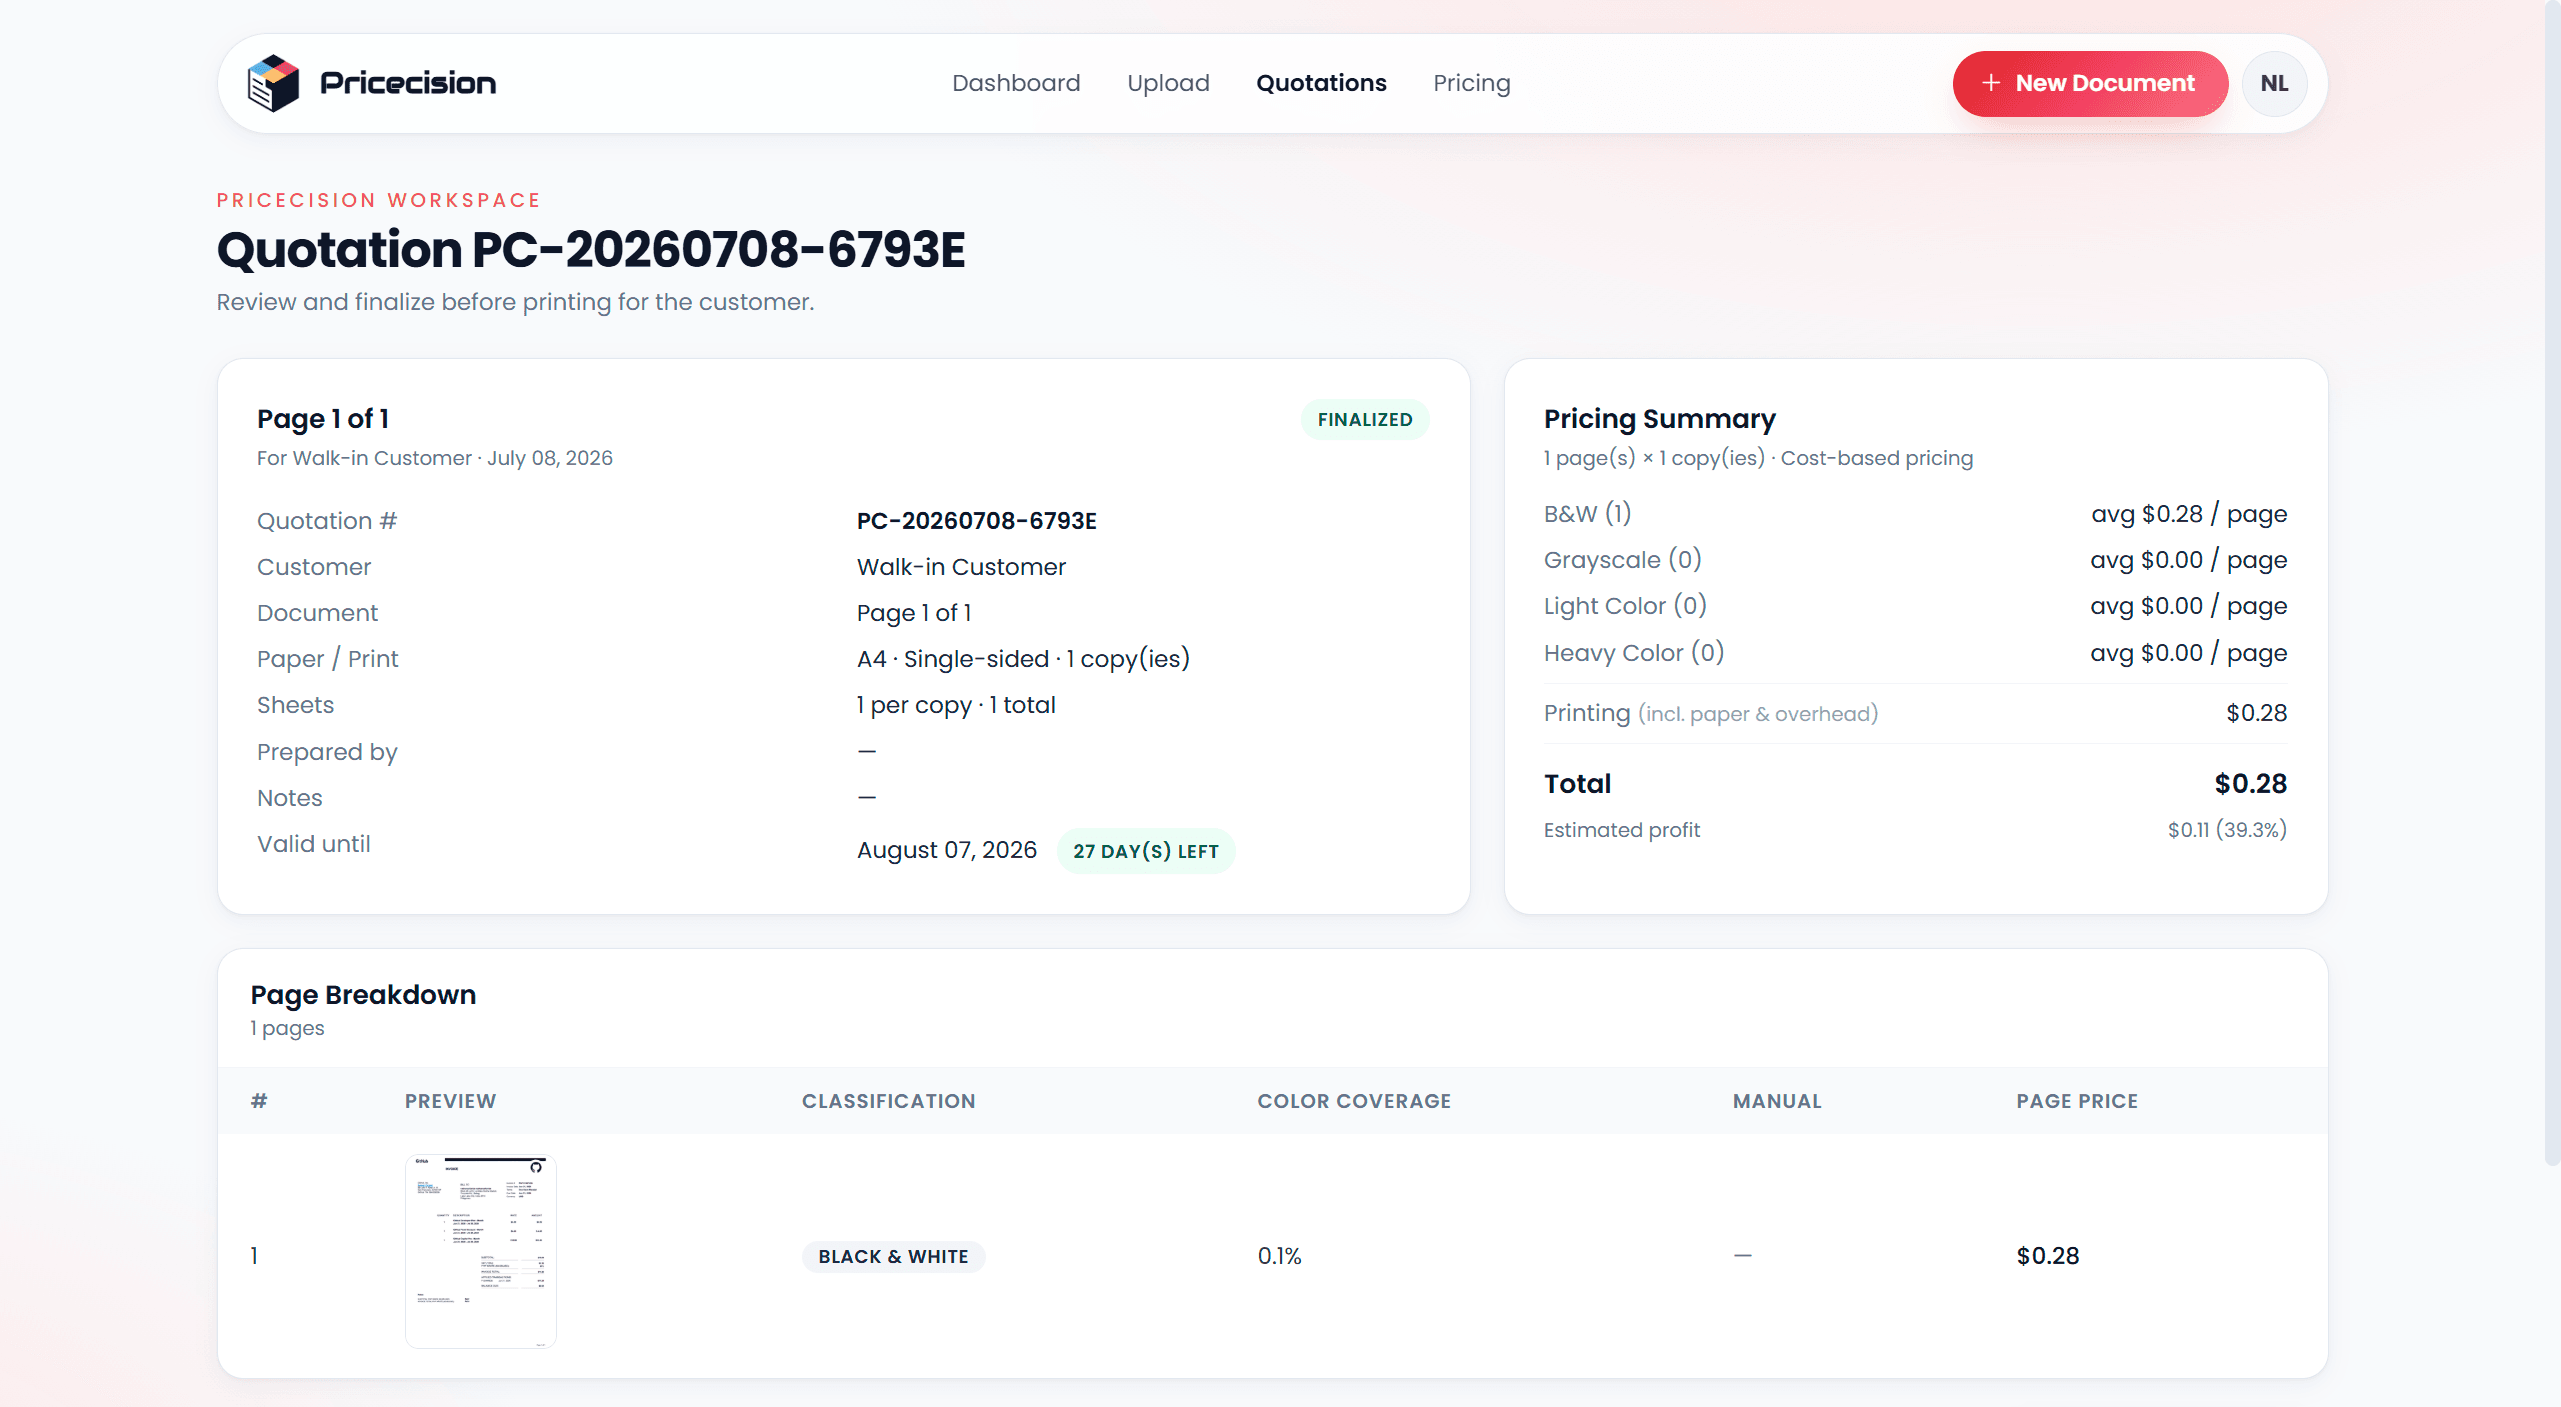Click the $0.28 page price cell

coord(2047,1256)
